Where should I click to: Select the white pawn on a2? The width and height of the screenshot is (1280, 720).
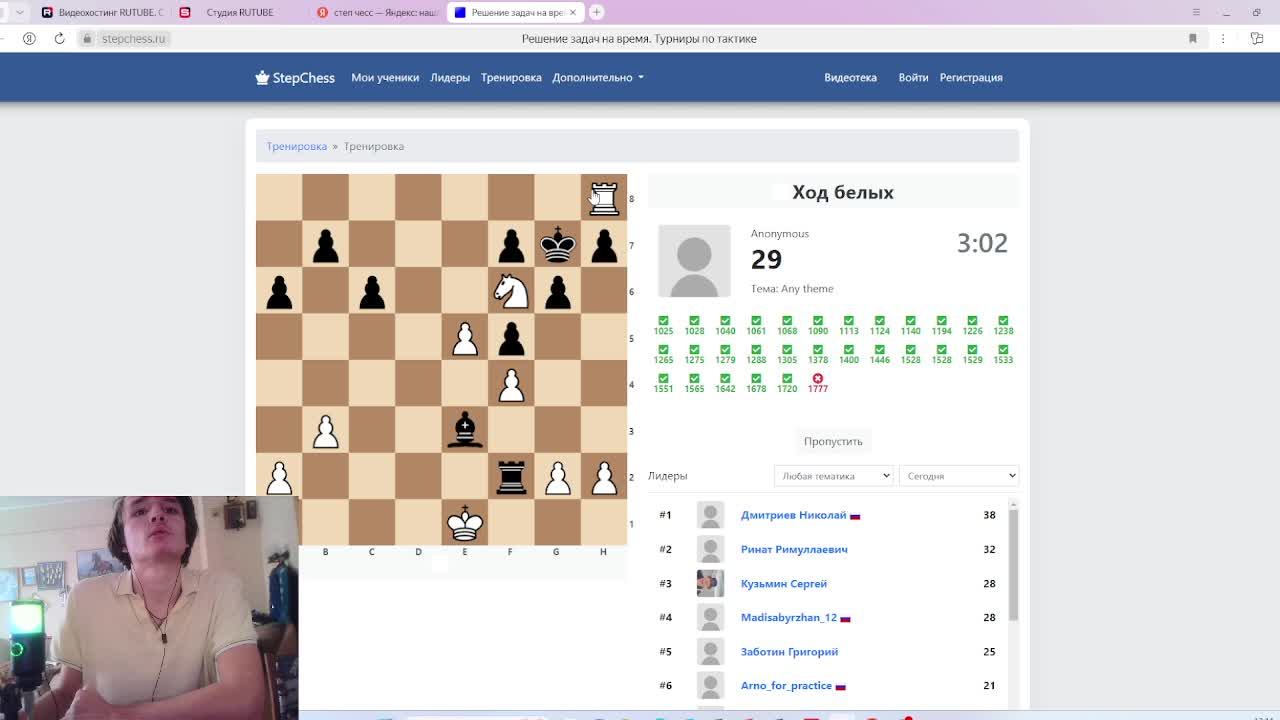(x=279, y=476)
